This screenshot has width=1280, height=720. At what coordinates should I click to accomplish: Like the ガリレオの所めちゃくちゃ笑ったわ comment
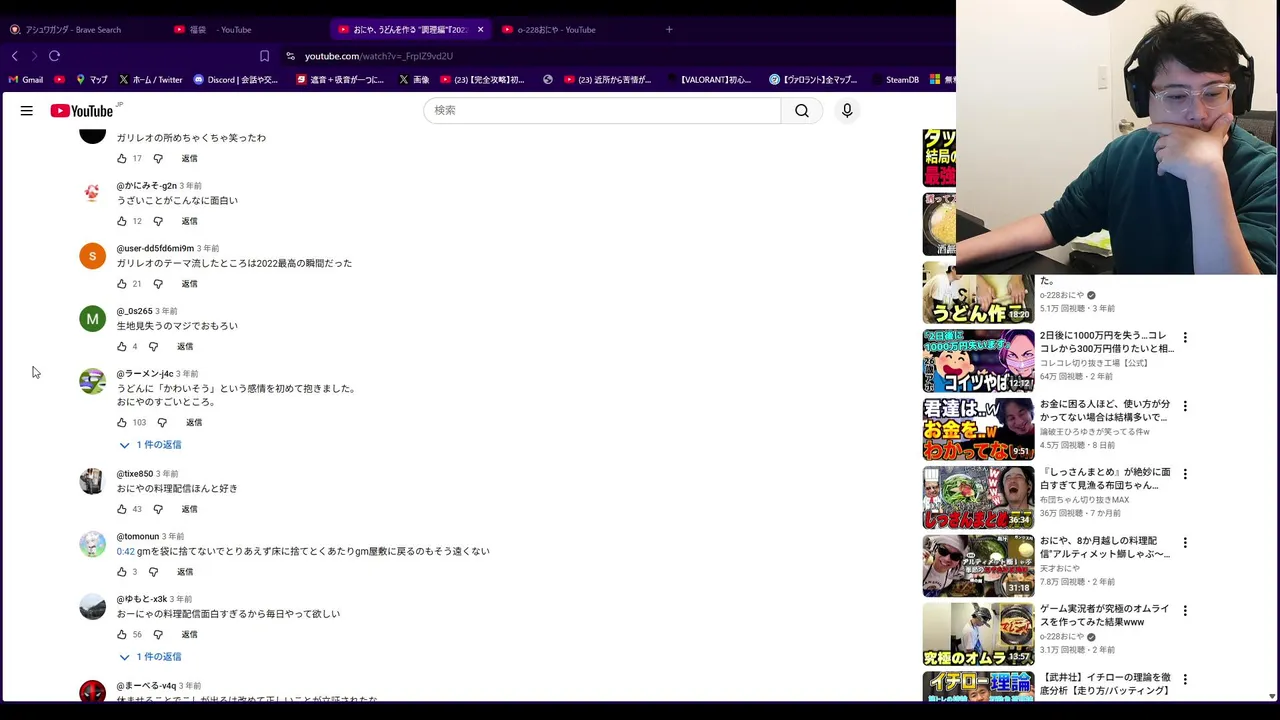[x=122, y=159]
